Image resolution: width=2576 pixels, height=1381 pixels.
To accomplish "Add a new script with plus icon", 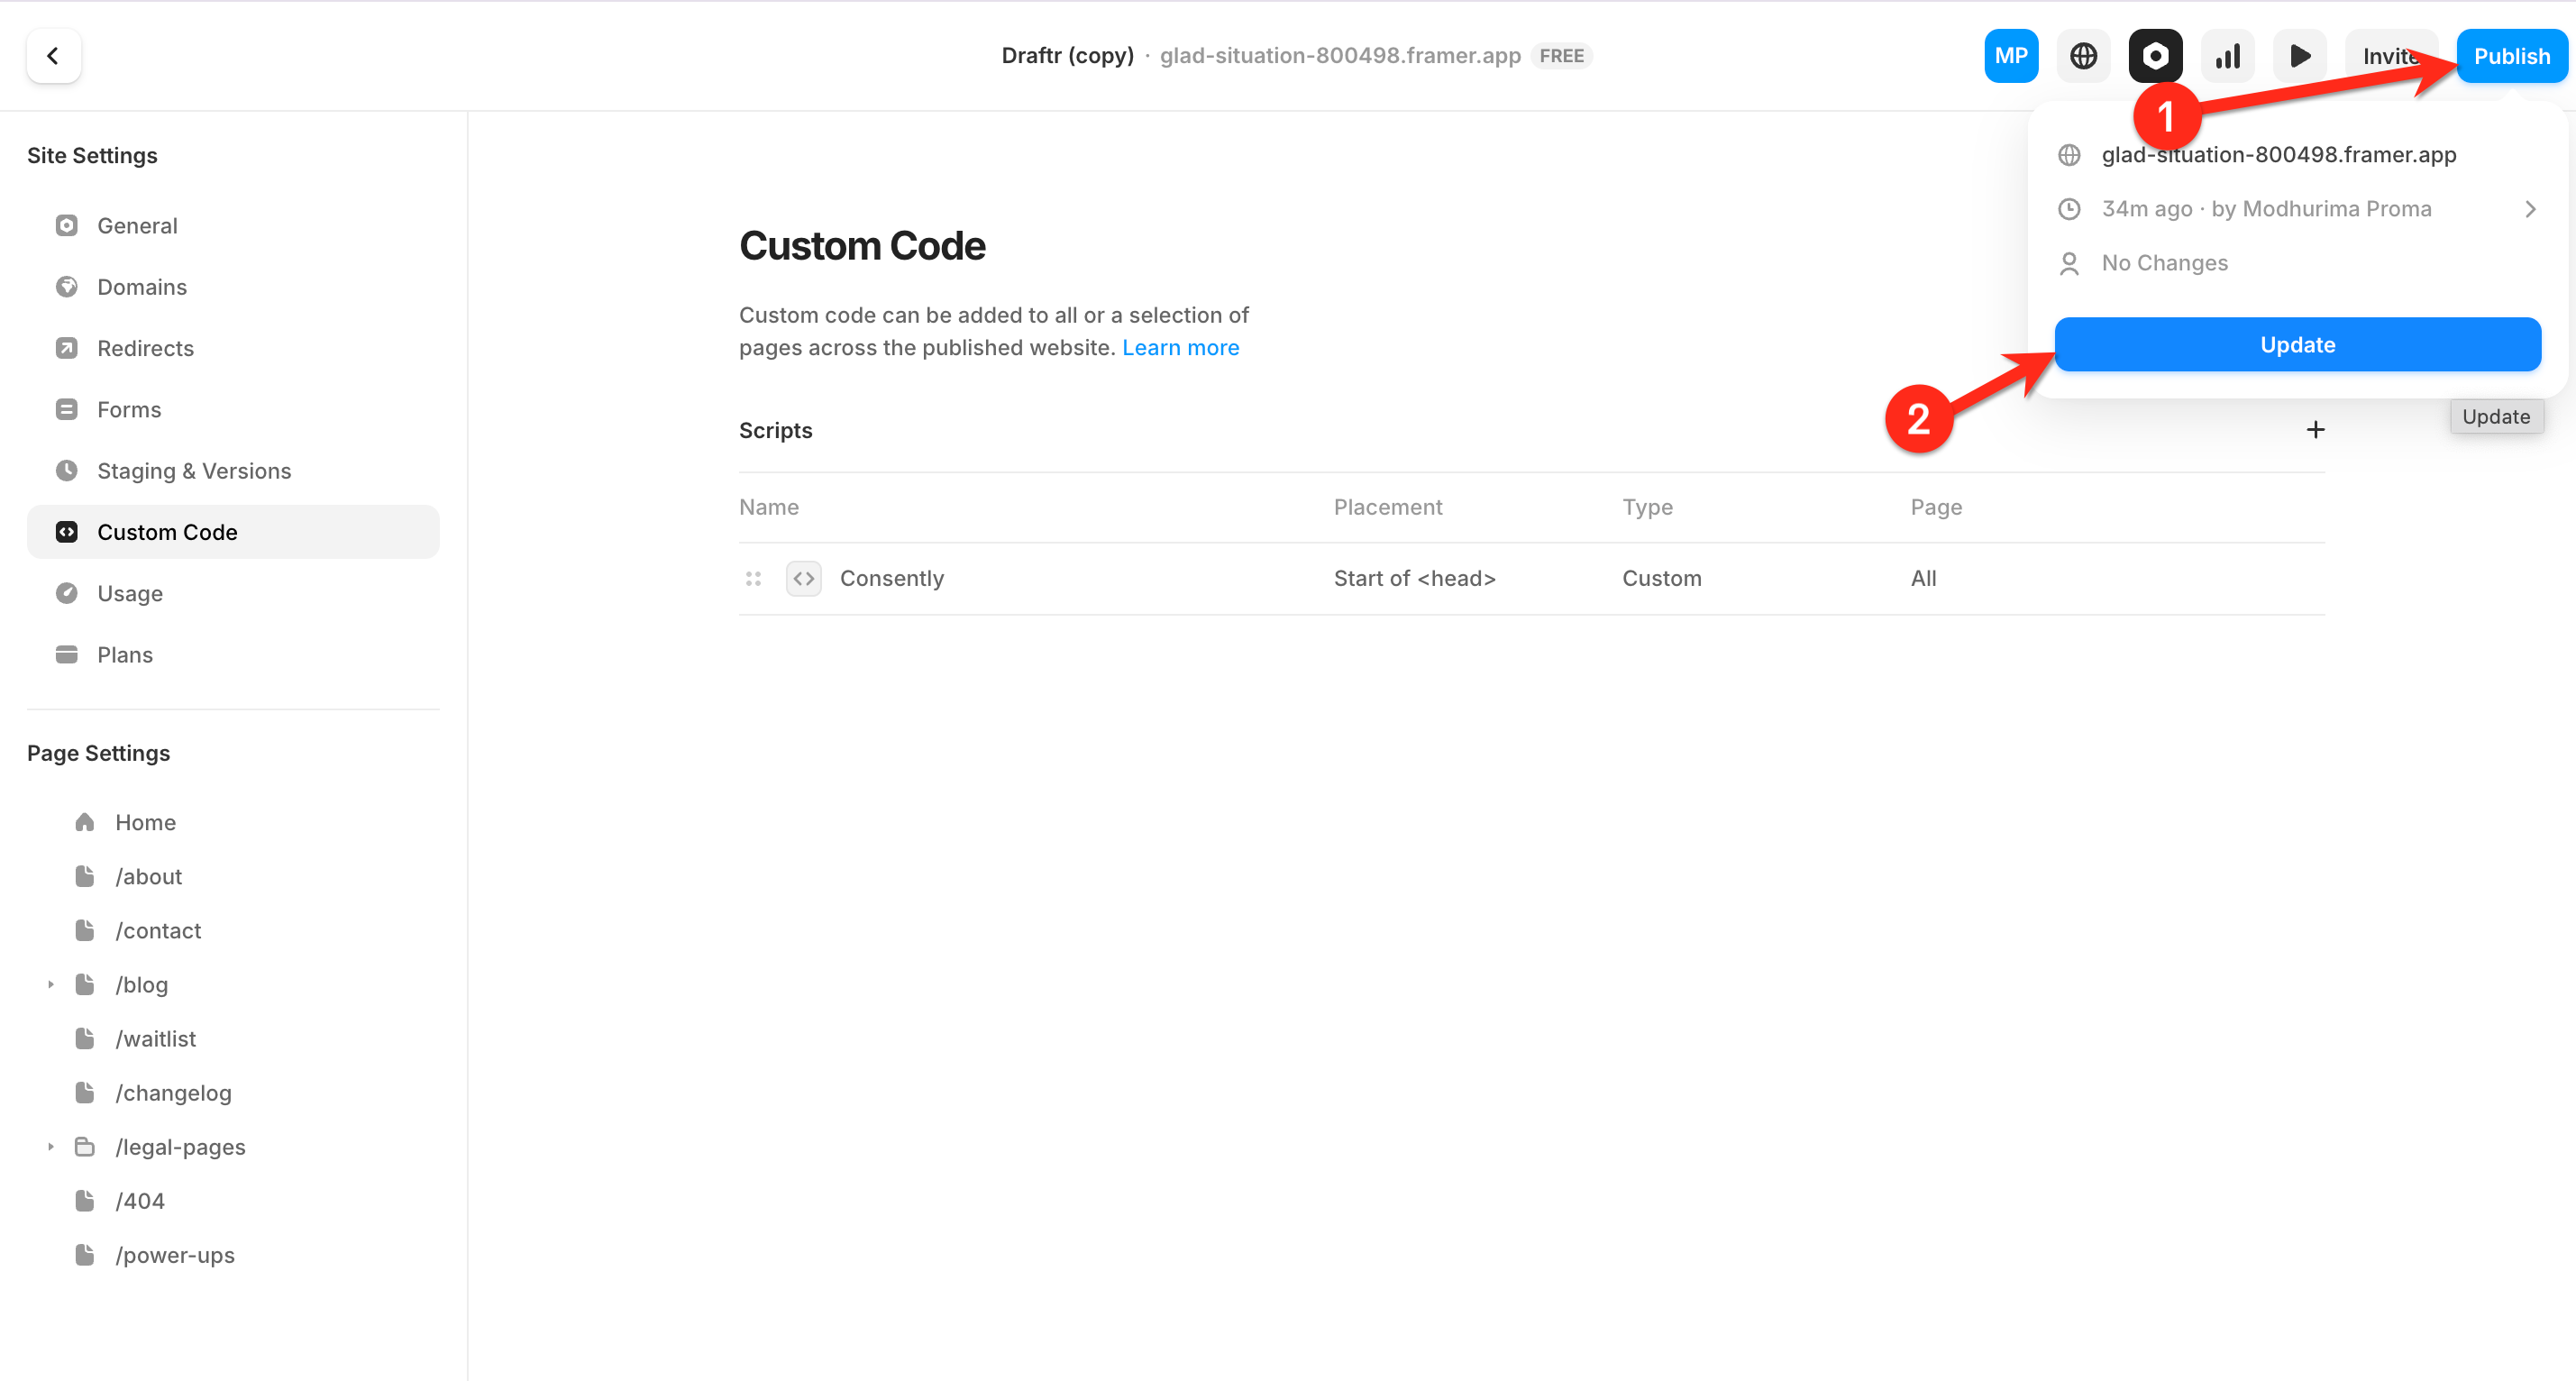I will pyautogui.click(x=2315, y=430).
